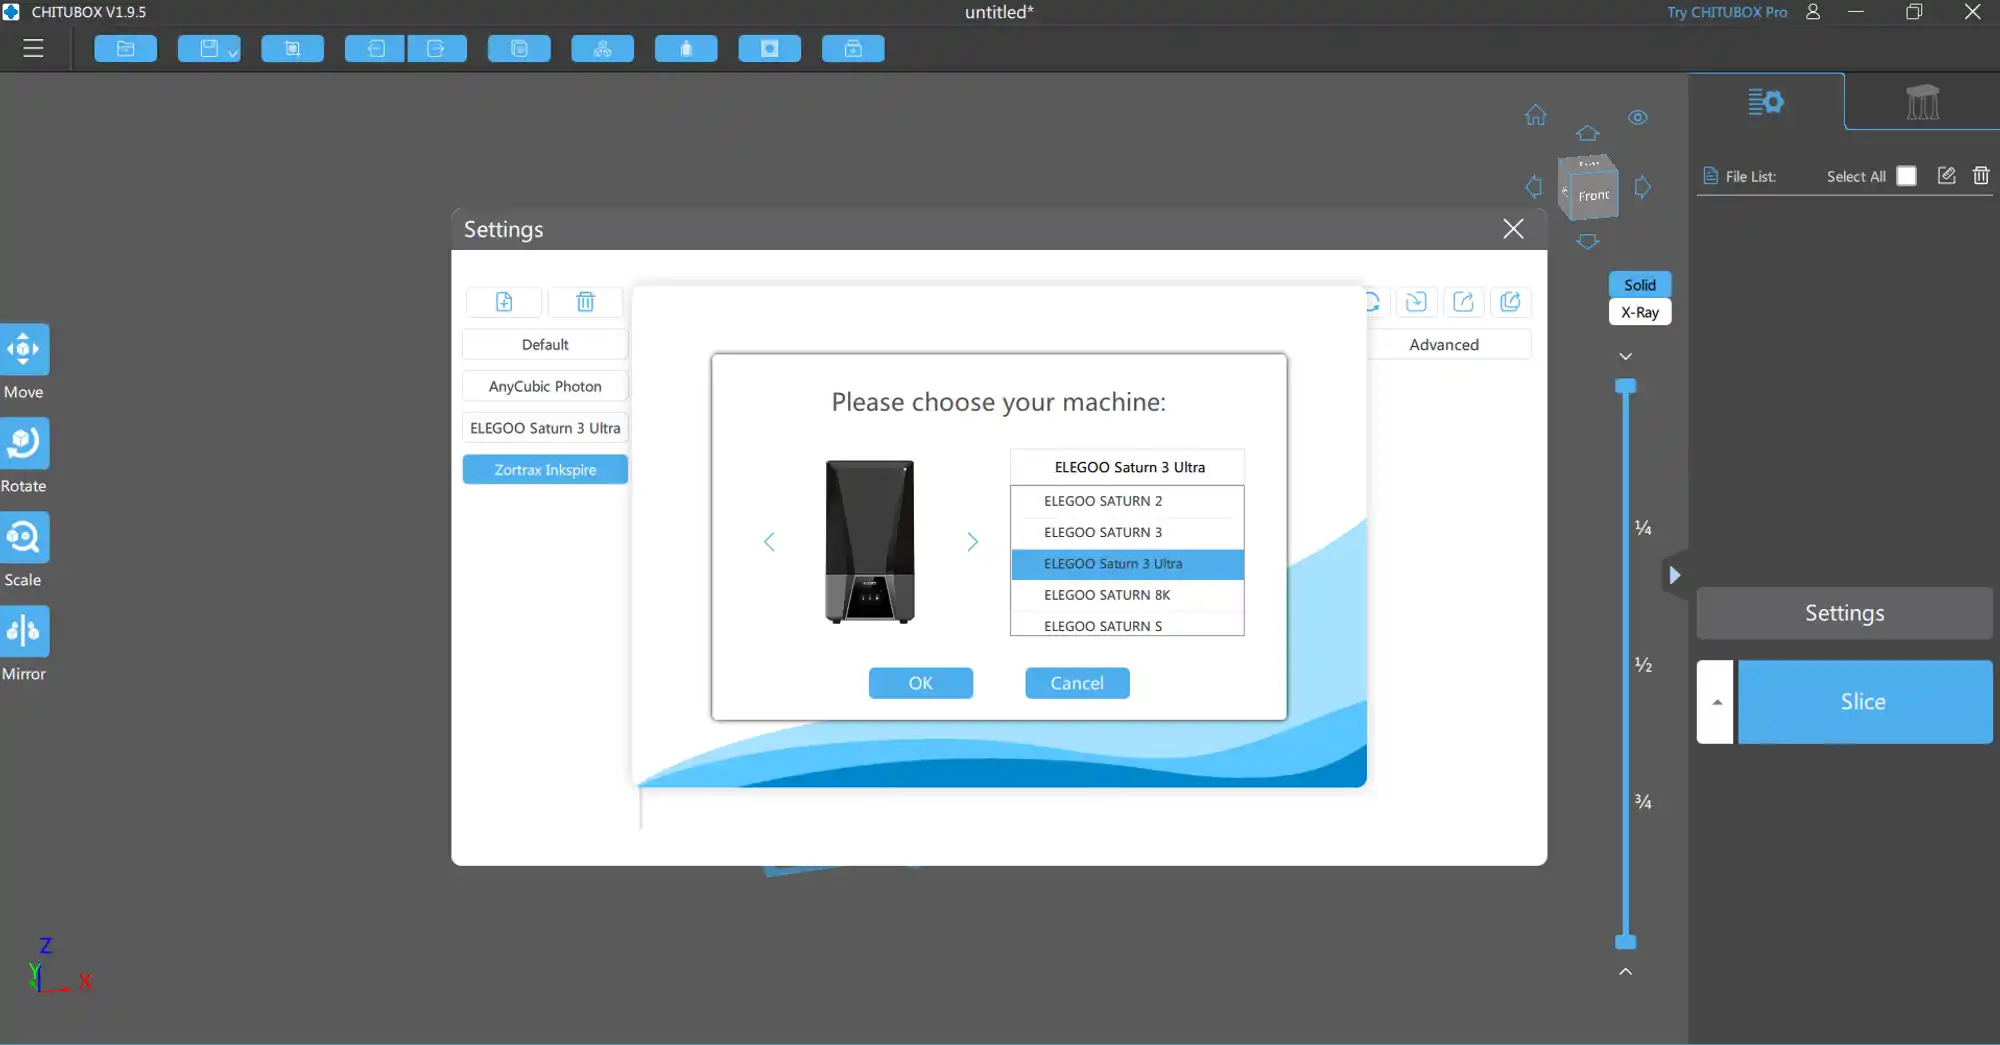Add a new printer profile icon
This screenshot has height=1045, width=2000.
504,301
